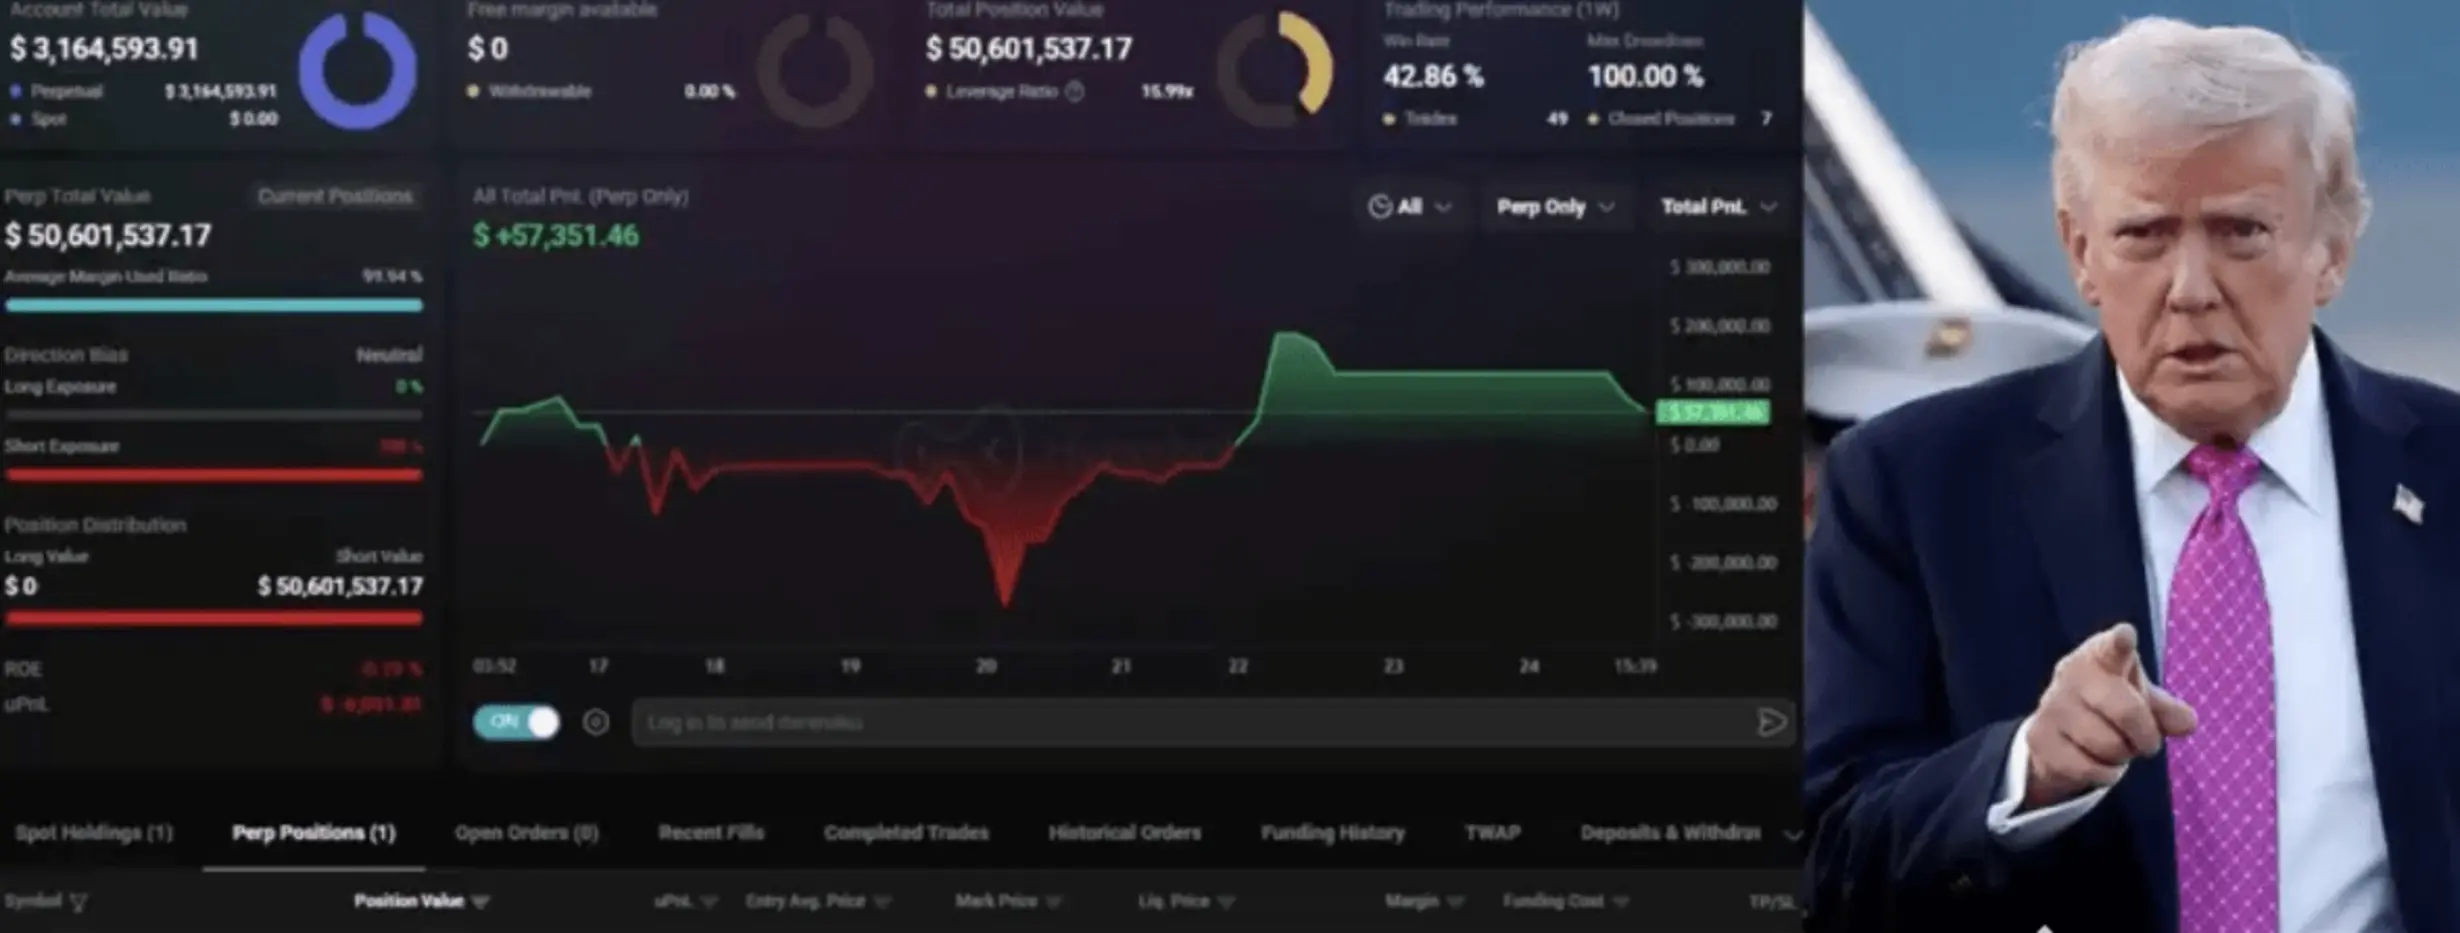Click the red ROE percentage value
This screenshot has width=2460, height=933.
coord(391,669)
